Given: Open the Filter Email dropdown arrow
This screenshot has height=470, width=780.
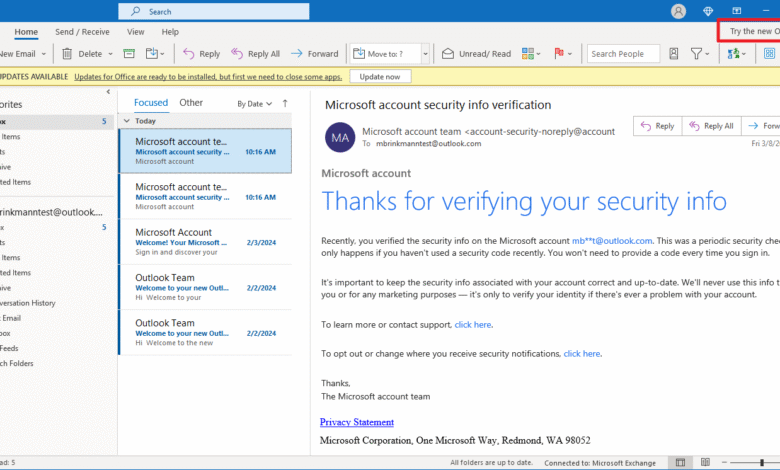Looking at the screenshot, I should (707, 54).
